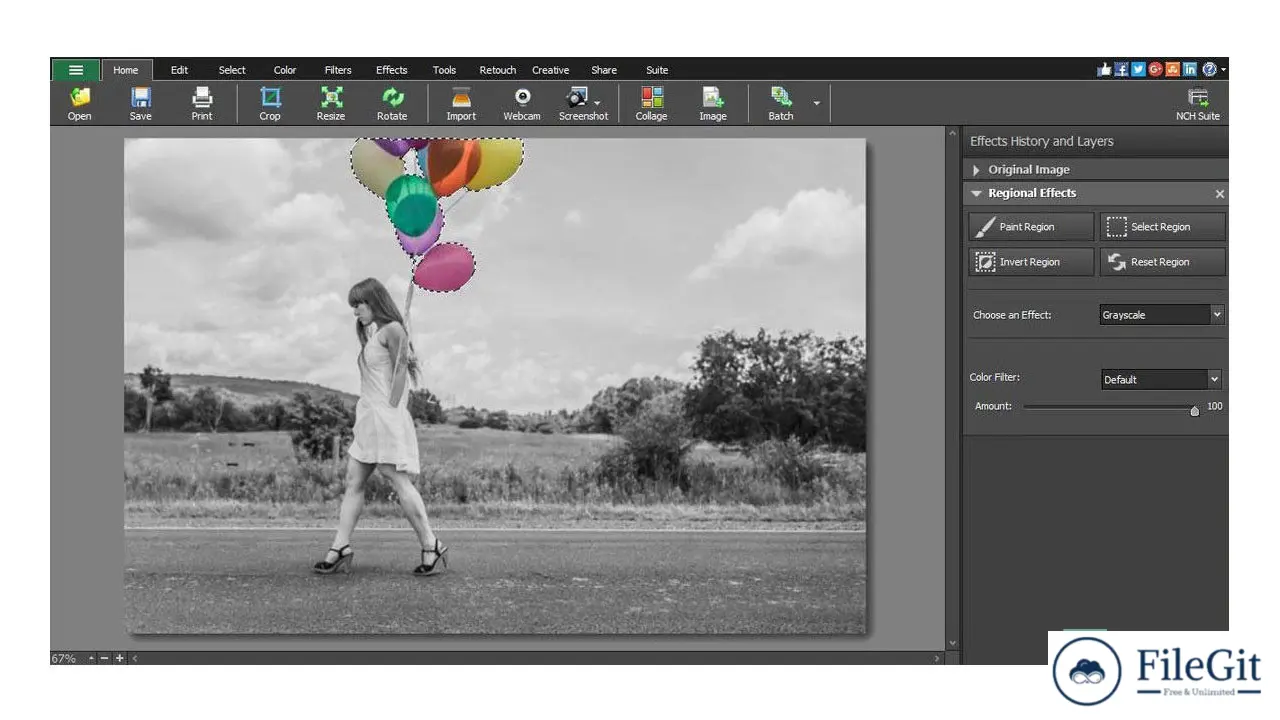Adjust the Amount slider handle

pos(1194,410)
